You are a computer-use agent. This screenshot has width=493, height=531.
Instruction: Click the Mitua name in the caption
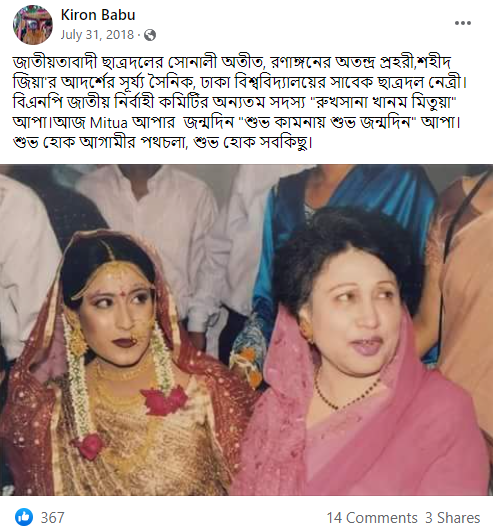(109, 123)
